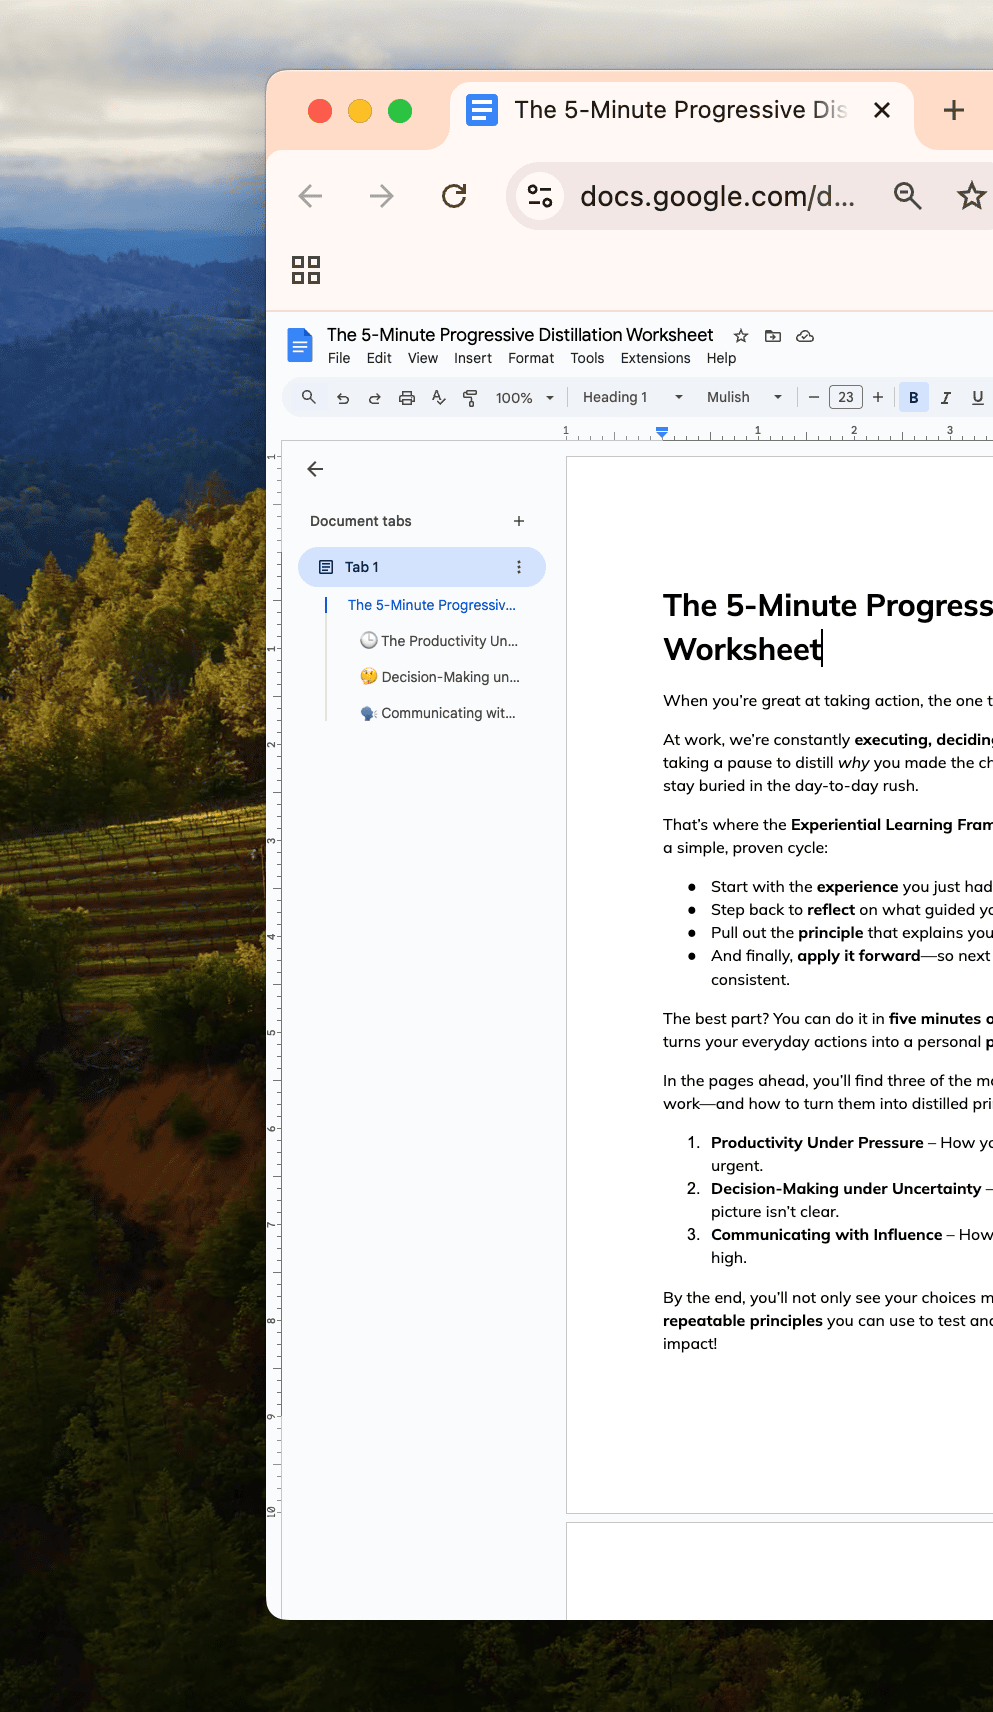Select the Paint format roller tool
Image resolution: width=993 pixels, height=1712 pixels.
pyautogui.click(x=470, y=398)
